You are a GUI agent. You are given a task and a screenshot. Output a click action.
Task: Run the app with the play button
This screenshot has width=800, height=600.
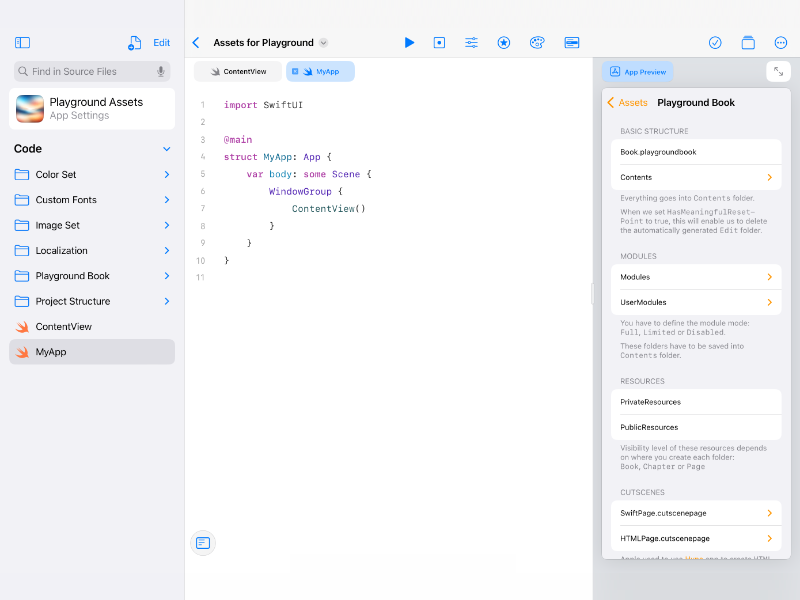[x=409, y=43]
